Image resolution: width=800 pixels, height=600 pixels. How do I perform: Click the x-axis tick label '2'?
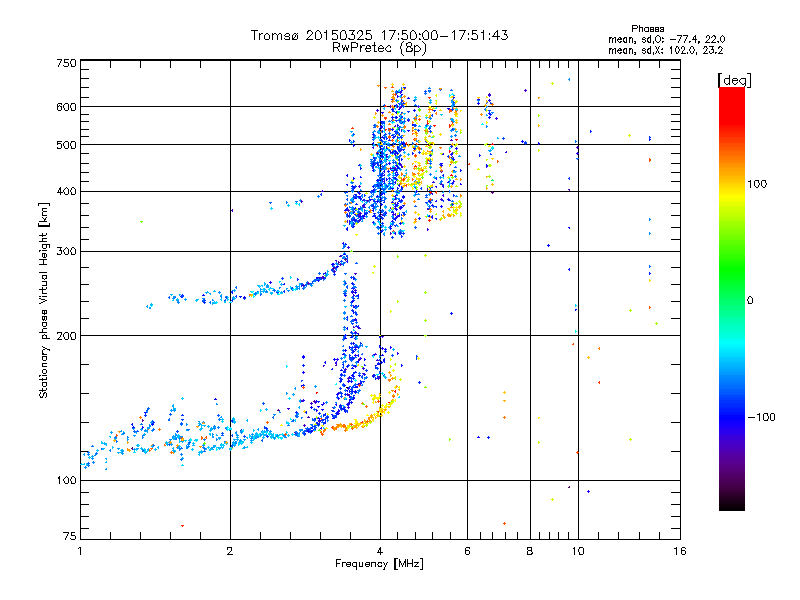[x=230, y=551]
